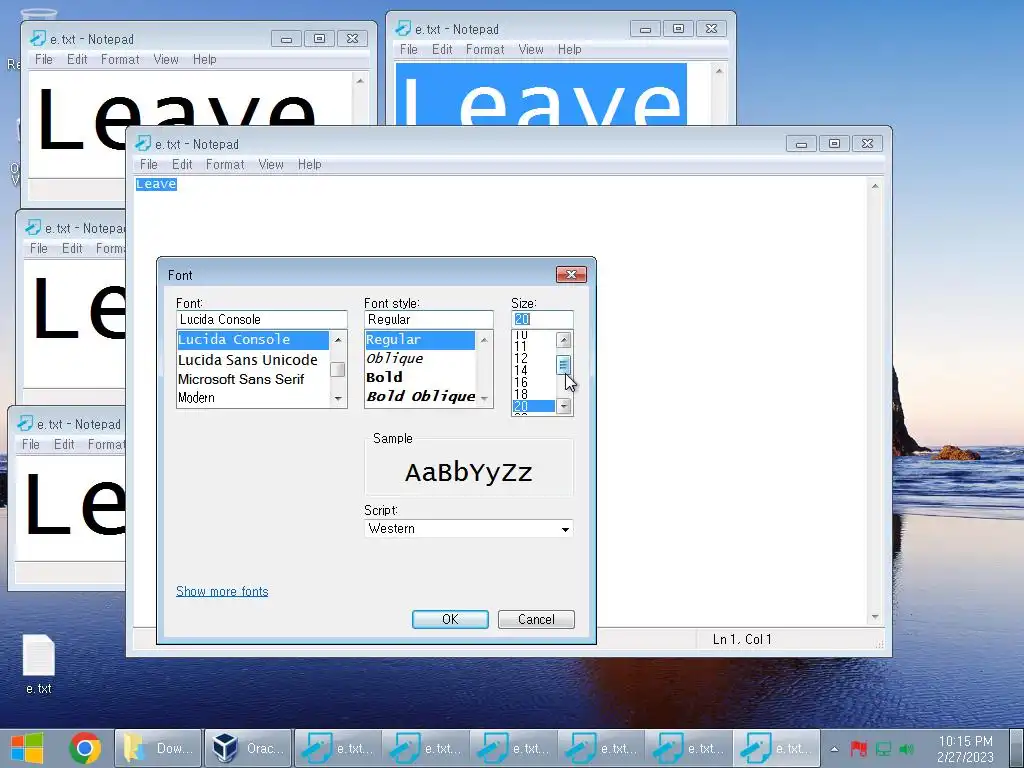1024x768 pixels.
Task: Maximize the front Notepad window
Action: pyautogui.click(x=834, y=143)
